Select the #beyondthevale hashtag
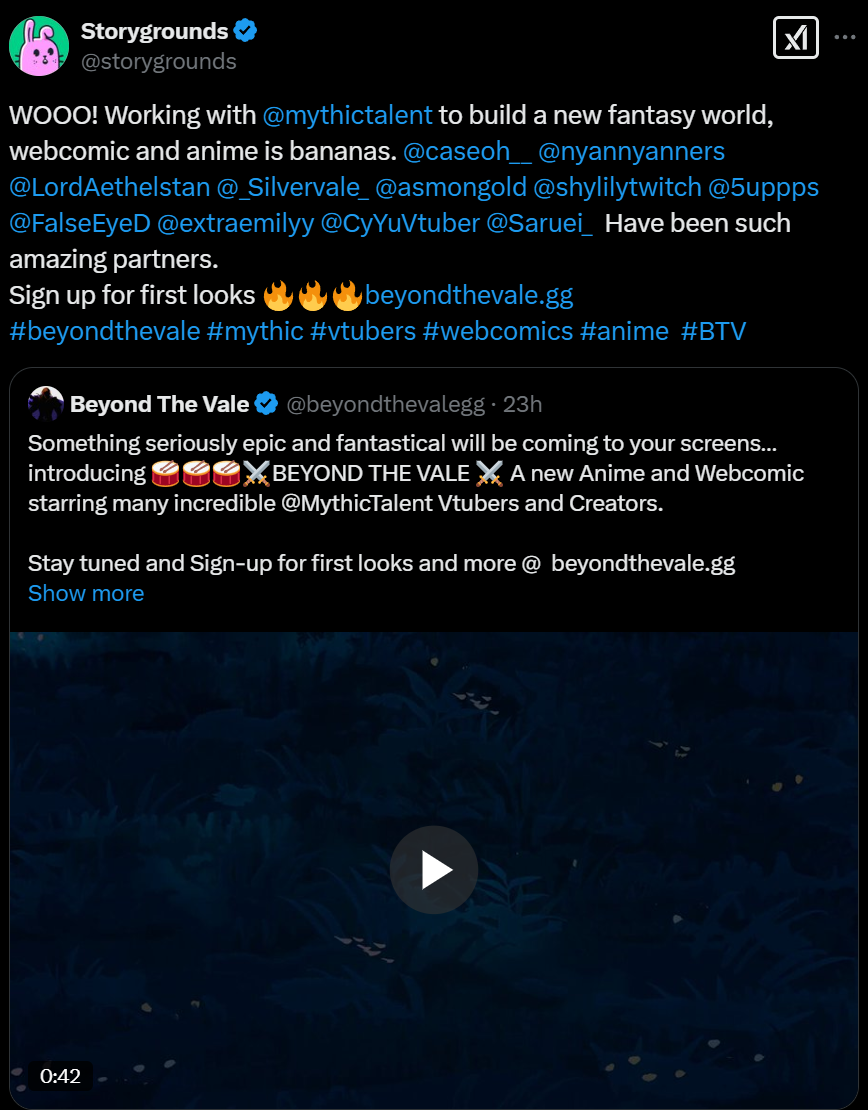 tap(105, 331)
